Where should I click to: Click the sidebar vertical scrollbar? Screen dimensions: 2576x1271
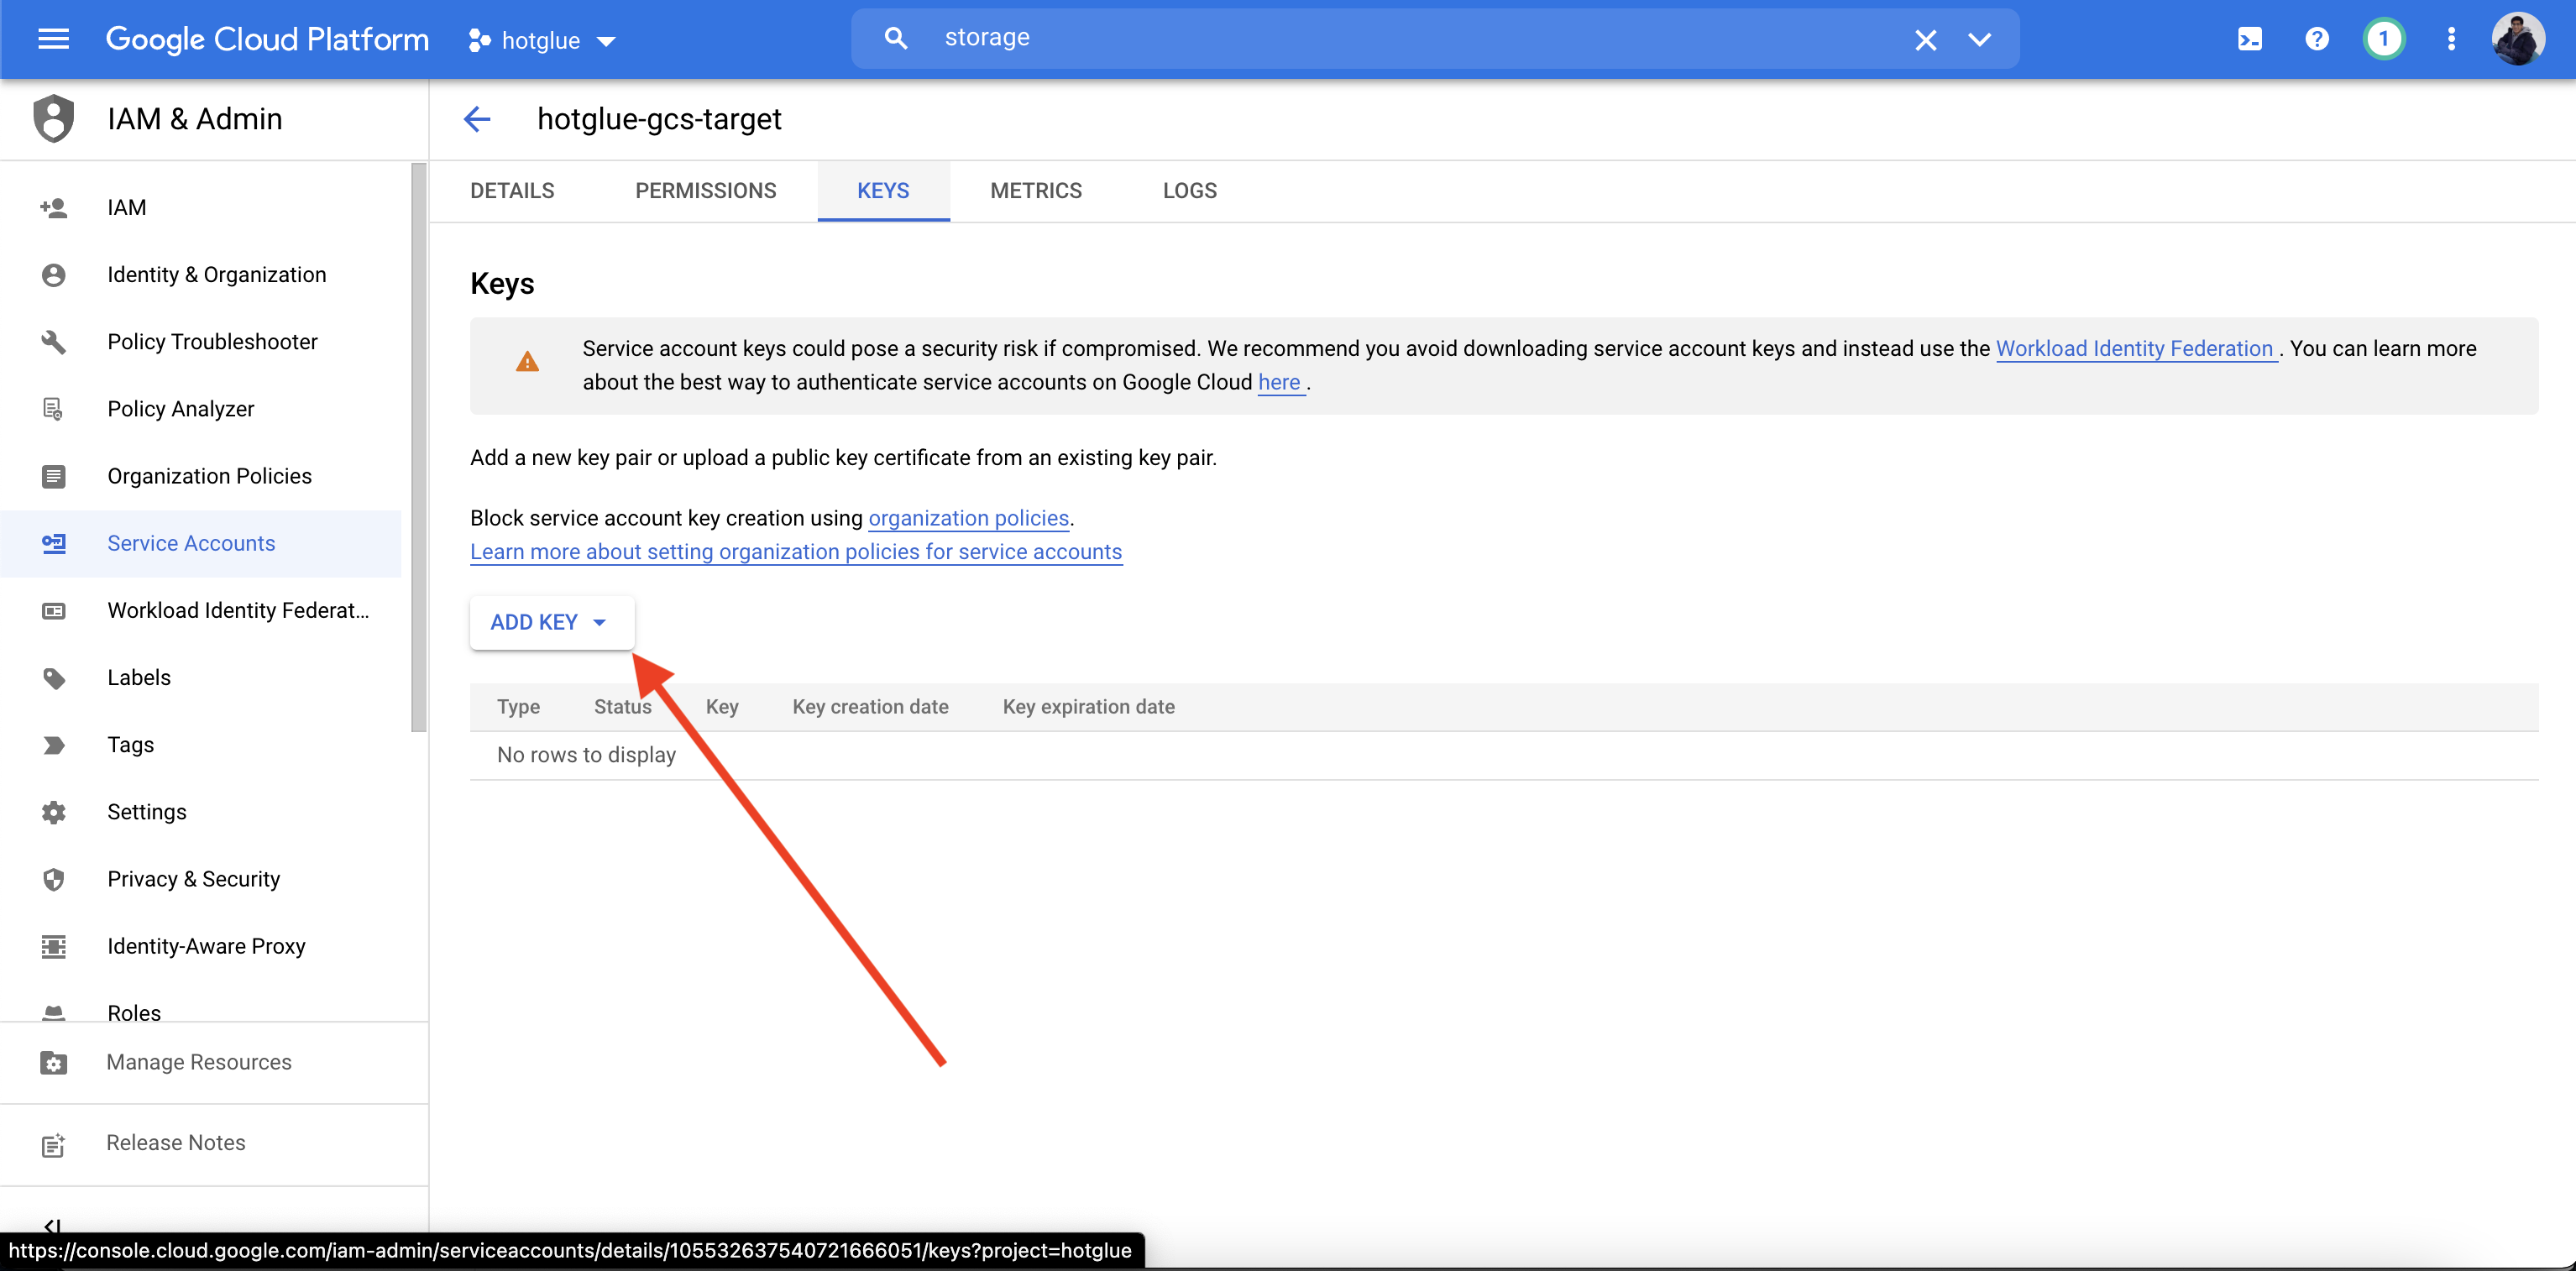pos(418,447)
